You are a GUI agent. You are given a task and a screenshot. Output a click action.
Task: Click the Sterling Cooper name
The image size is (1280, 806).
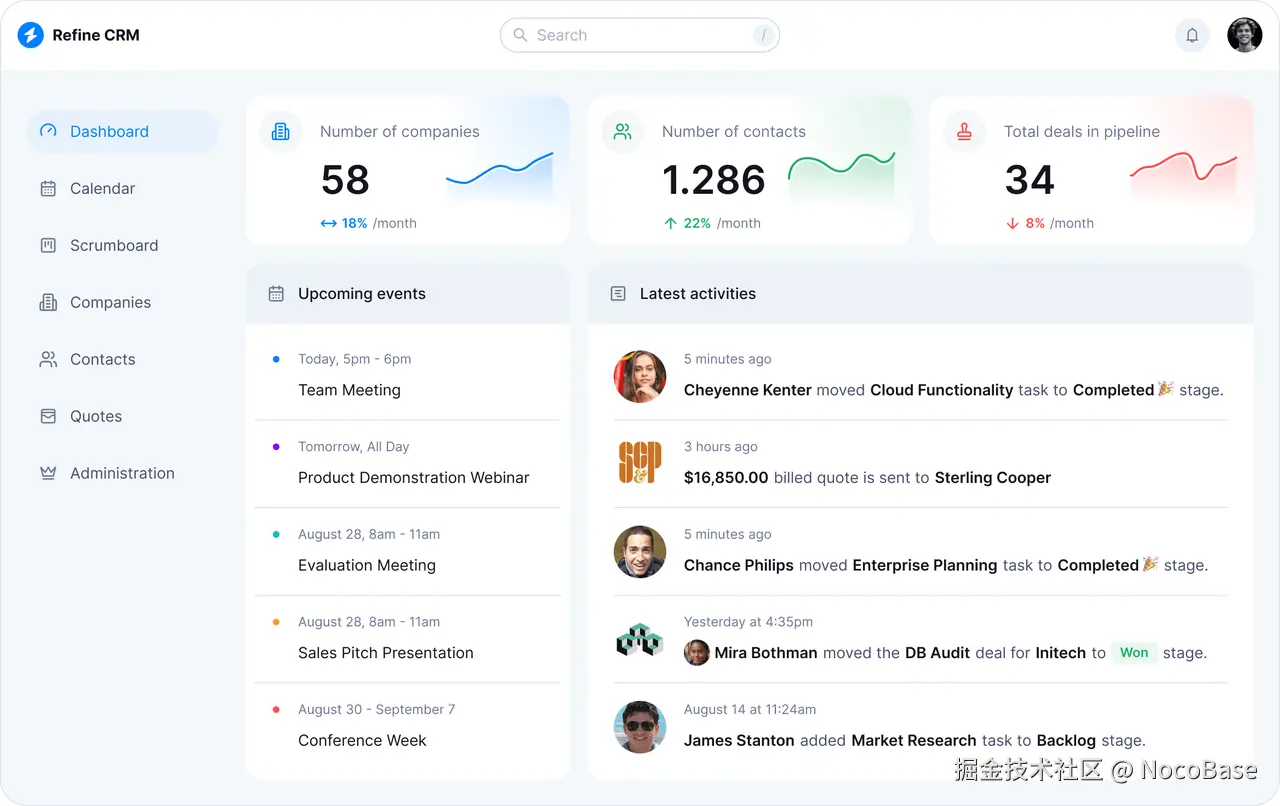tap(993, 478)
